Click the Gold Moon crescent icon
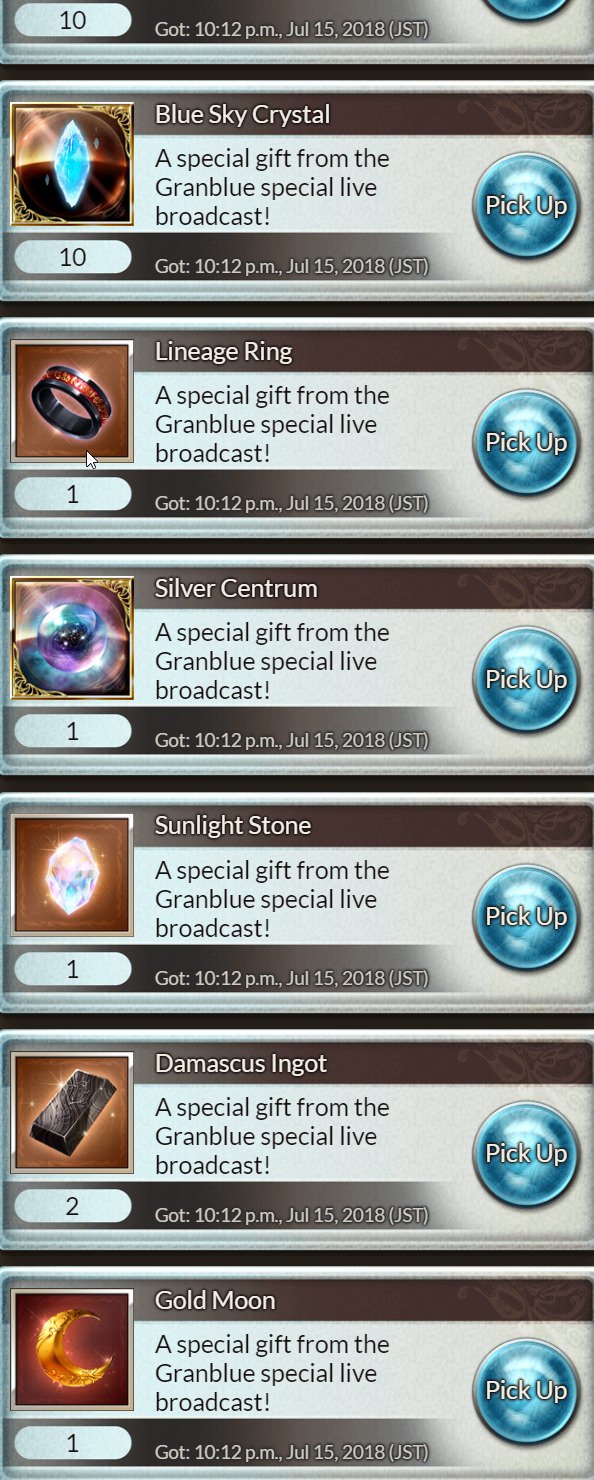Screen dimensions: 594x1480 click(x=72, y=1349)
